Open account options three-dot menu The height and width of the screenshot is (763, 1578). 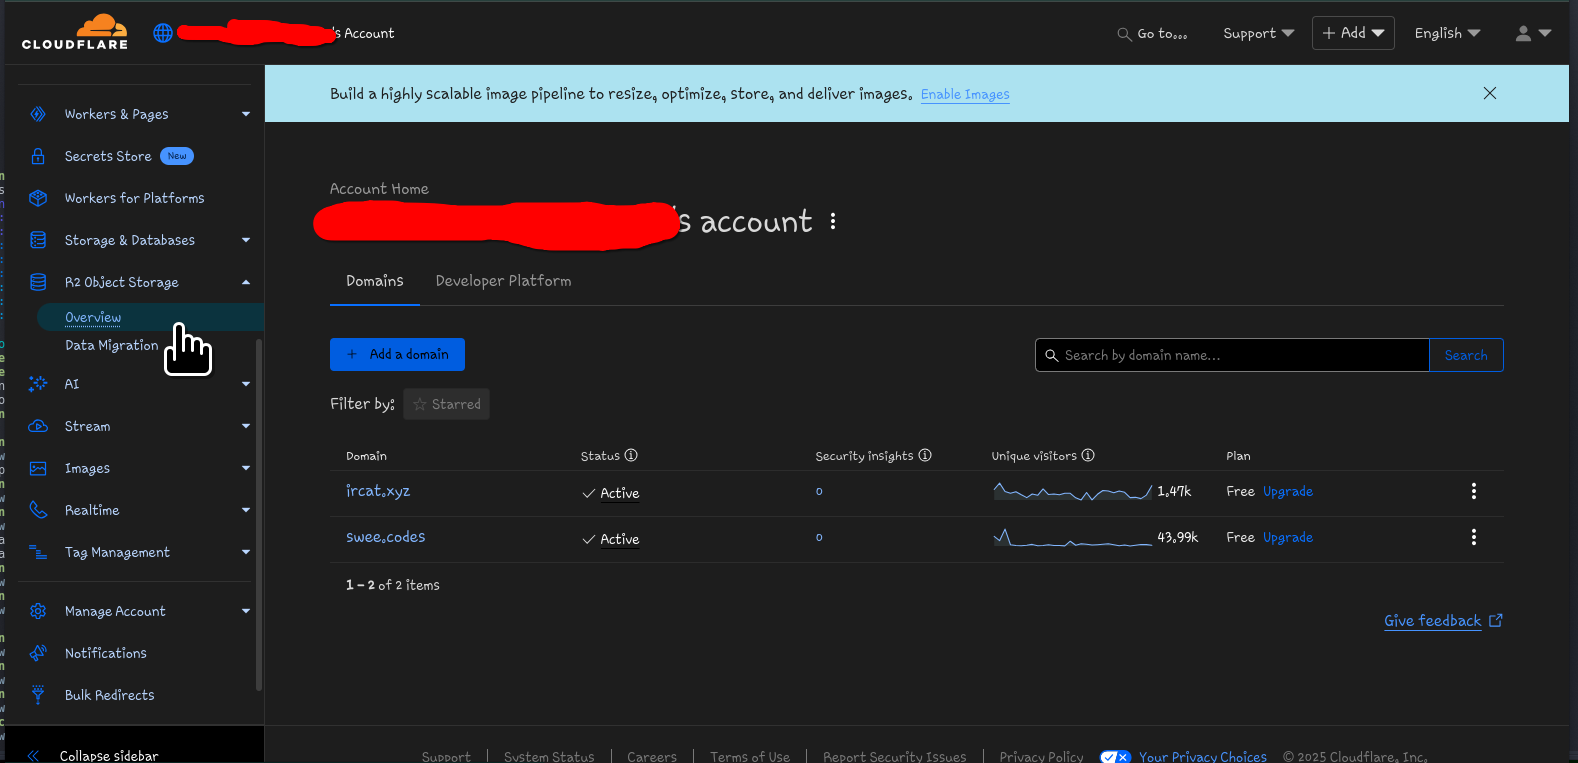coord(833,222)
